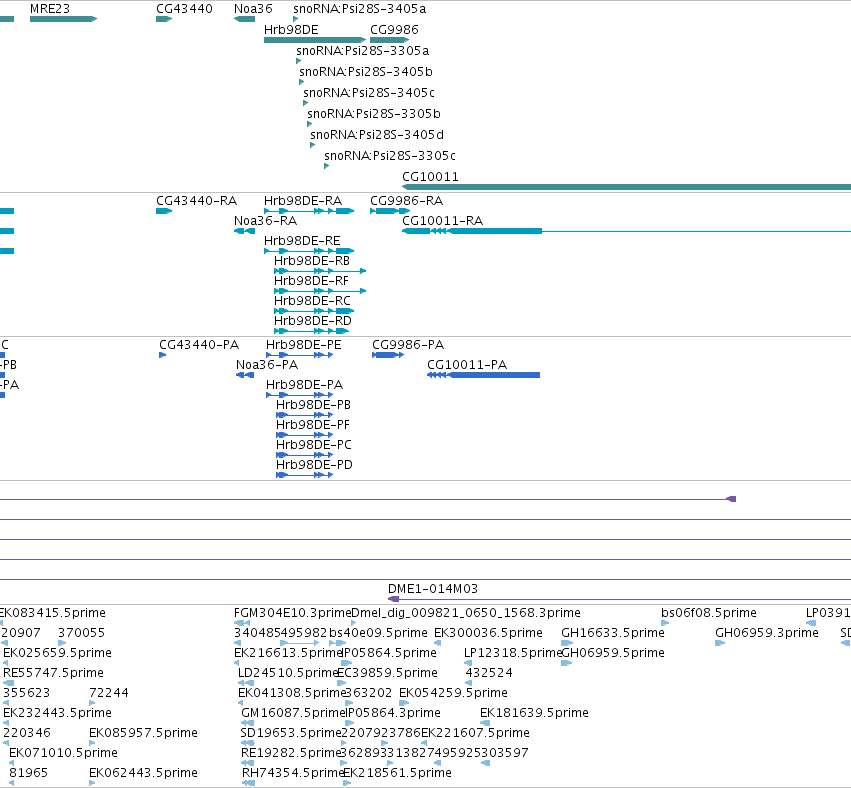851x788 pixels.
Task: Select the Hrb98DE-RA transcript
Action: click(x=309, y=211)
